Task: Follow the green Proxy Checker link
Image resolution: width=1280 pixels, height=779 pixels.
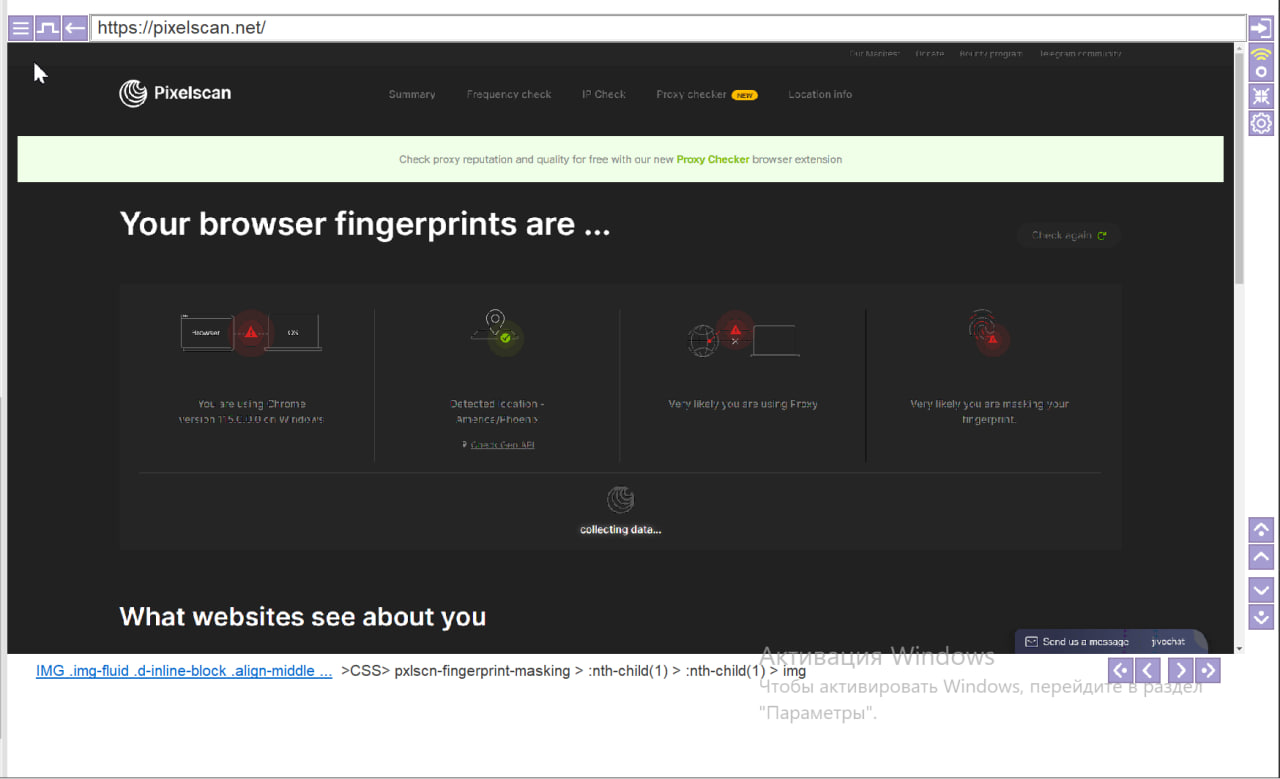Action: point(712,160)
